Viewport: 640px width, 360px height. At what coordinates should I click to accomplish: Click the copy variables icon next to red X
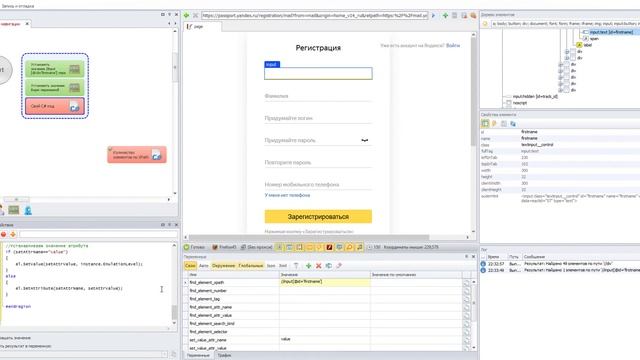click(x=329, y=266)
